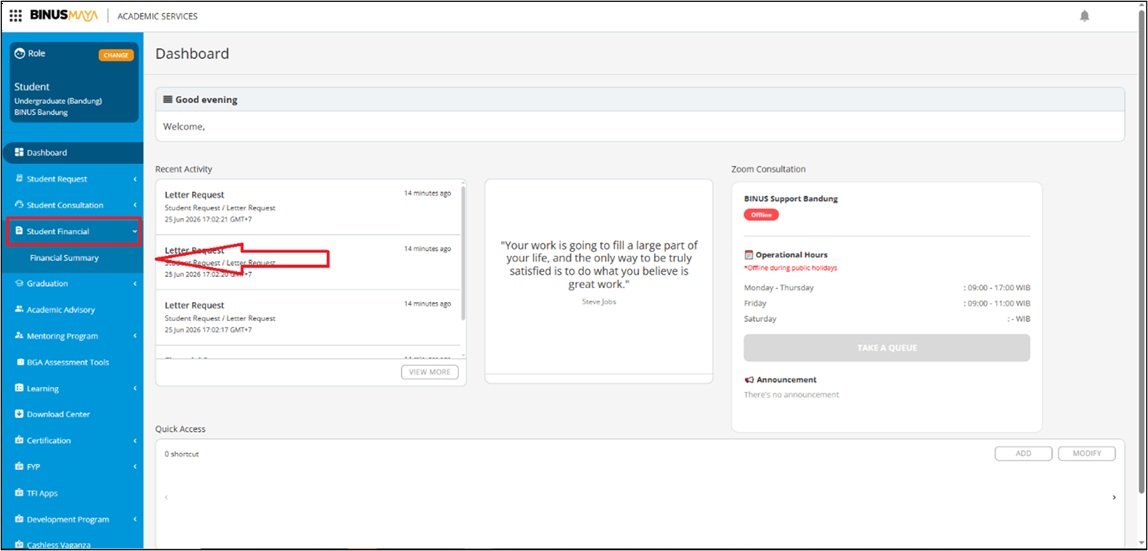Expand the Student Request submenu chevron

[x=135, y=179]
